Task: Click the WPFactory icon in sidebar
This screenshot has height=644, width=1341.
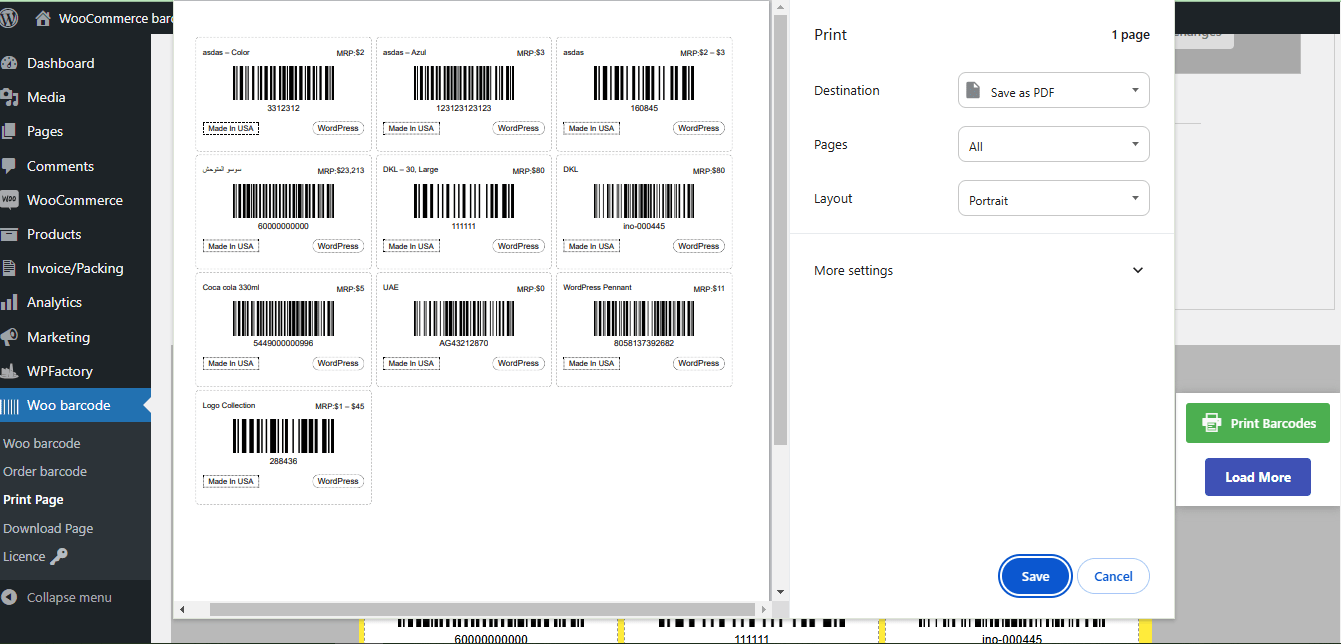Action: click(x=10, y=371)
